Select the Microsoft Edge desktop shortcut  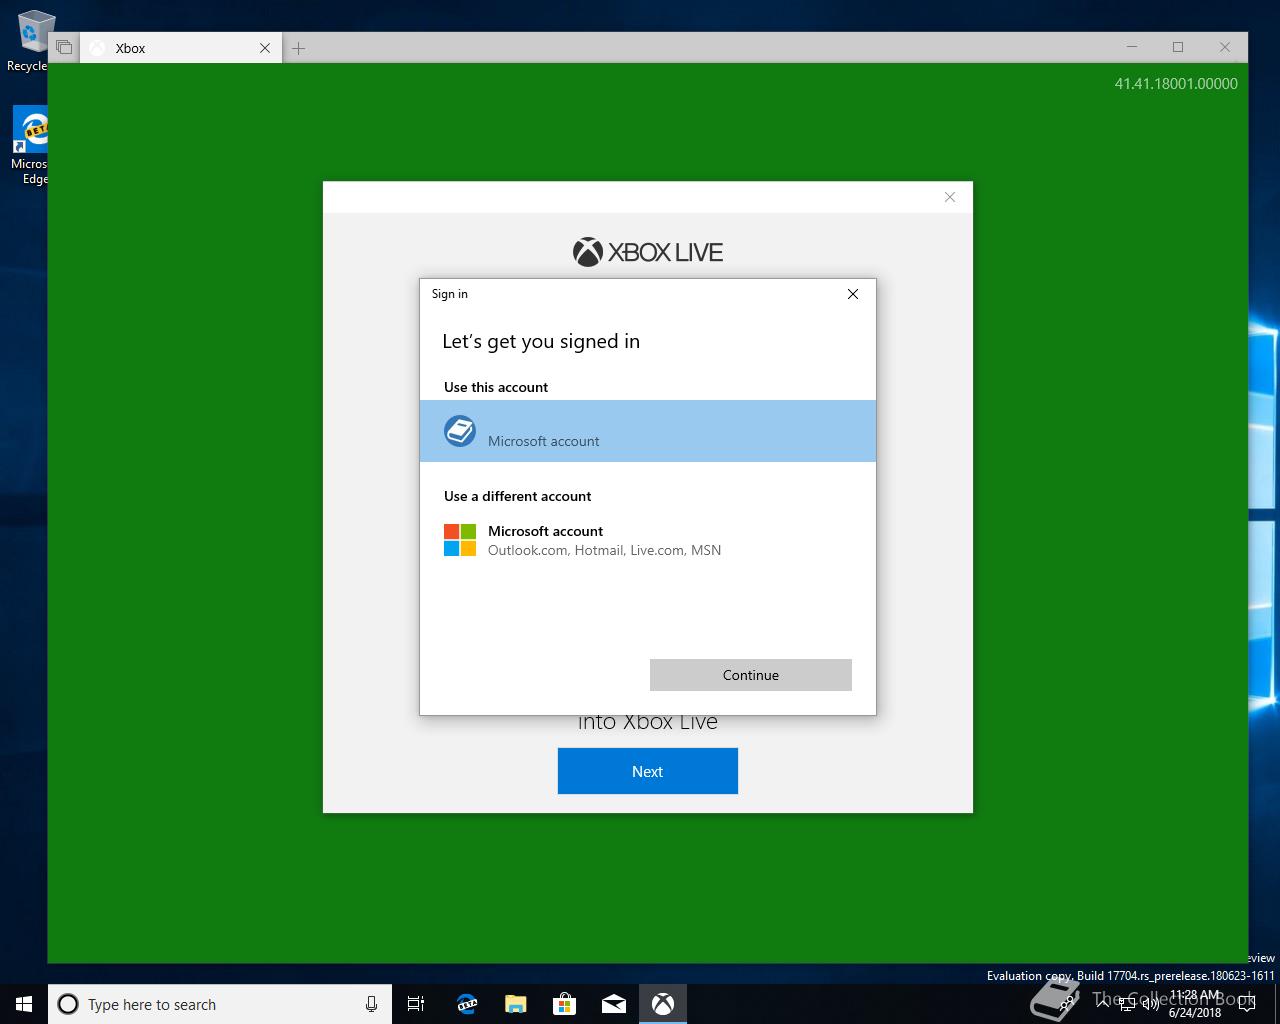[30, 146]
